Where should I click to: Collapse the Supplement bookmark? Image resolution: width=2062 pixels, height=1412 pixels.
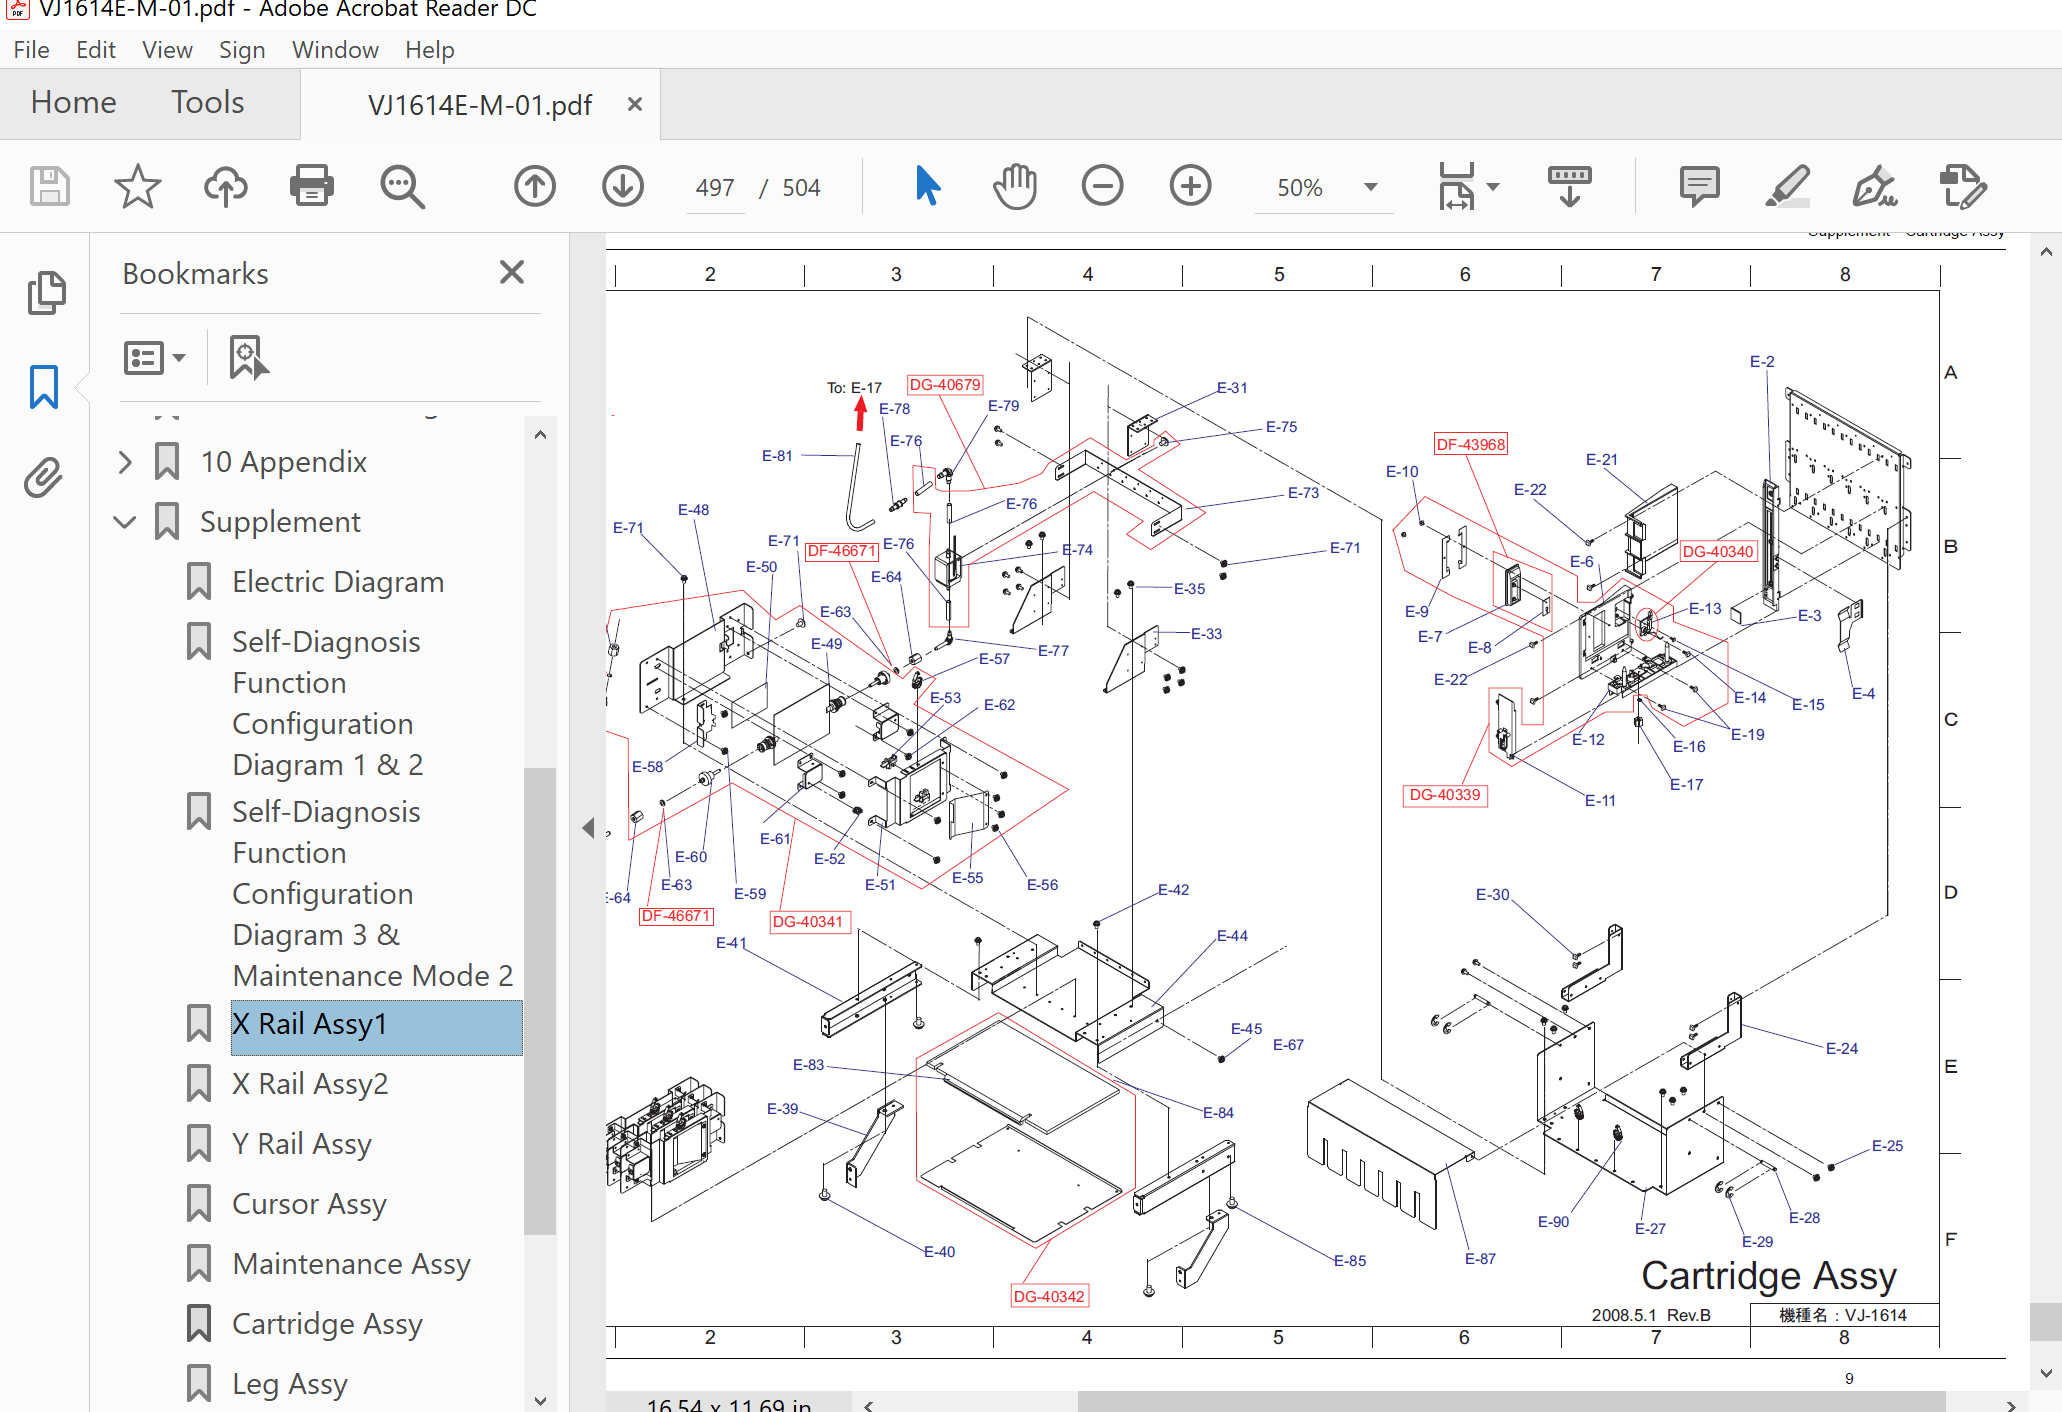125,522
